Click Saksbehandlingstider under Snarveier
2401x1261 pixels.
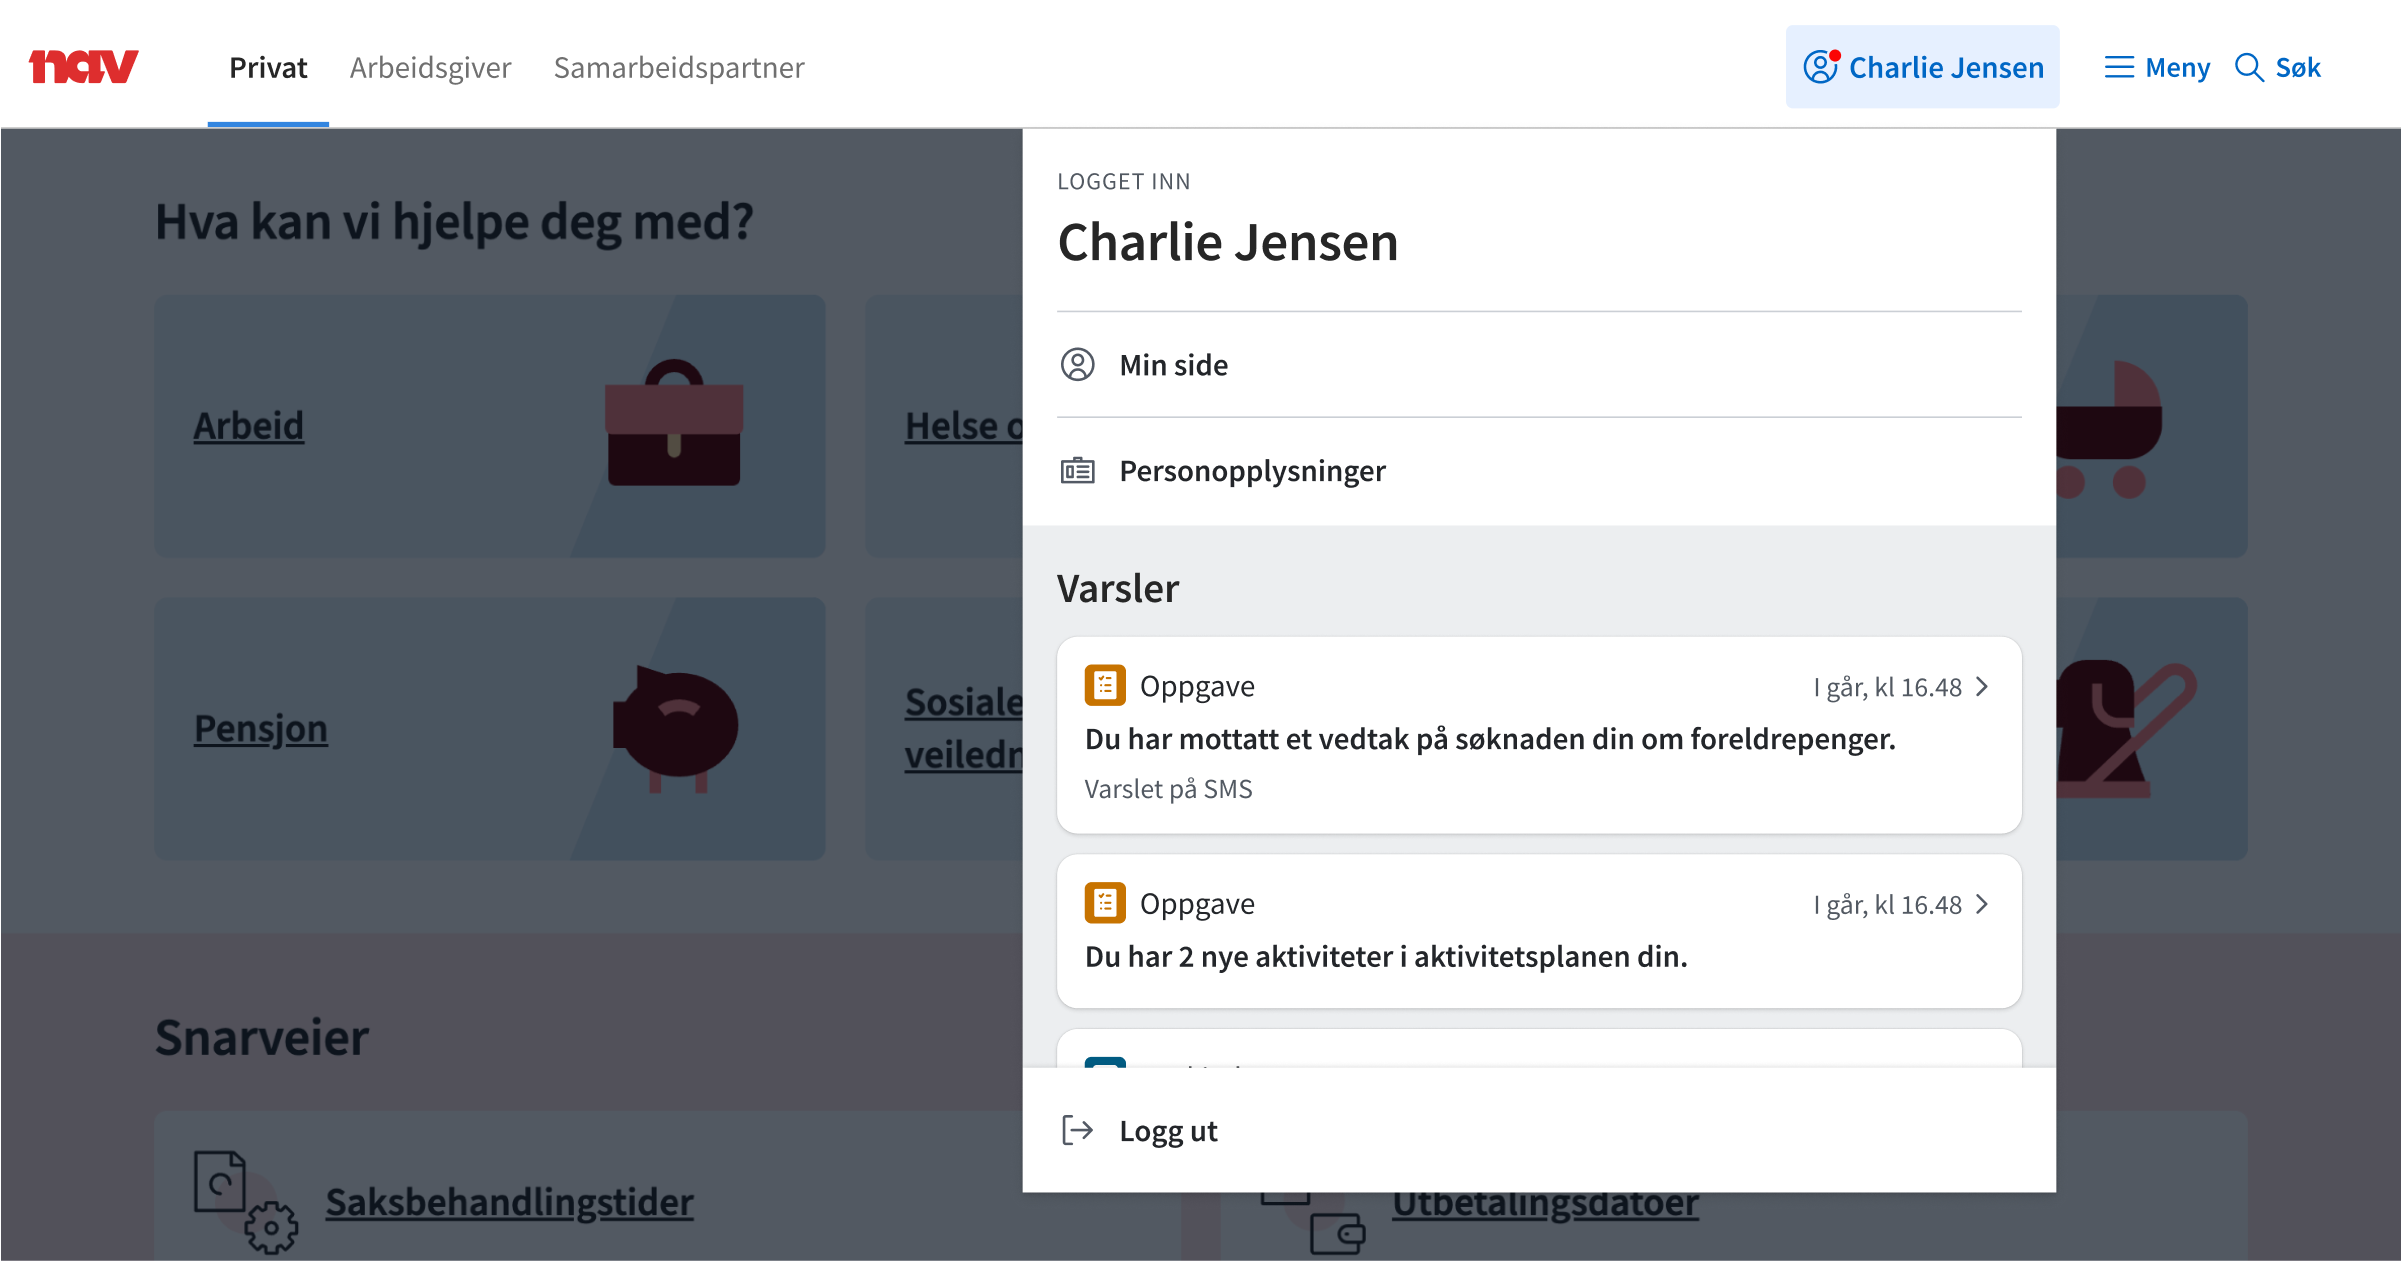510,1203
